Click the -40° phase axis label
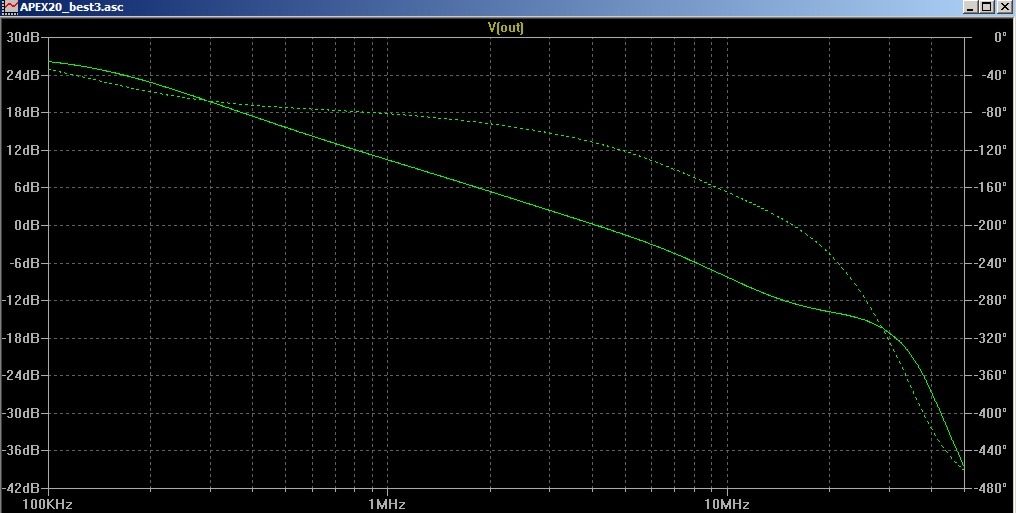The height and width of the screenshot is (513, 1016). pyautogui.click(x=993, y=75)
